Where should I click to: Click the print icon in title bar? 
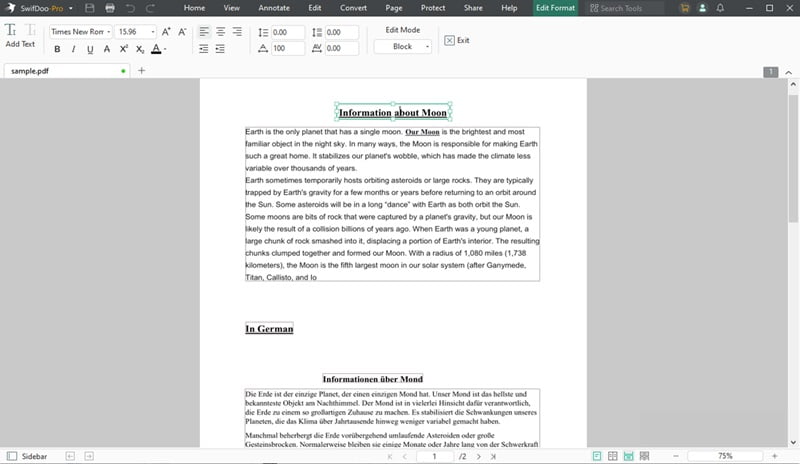(x=109, y=8)
